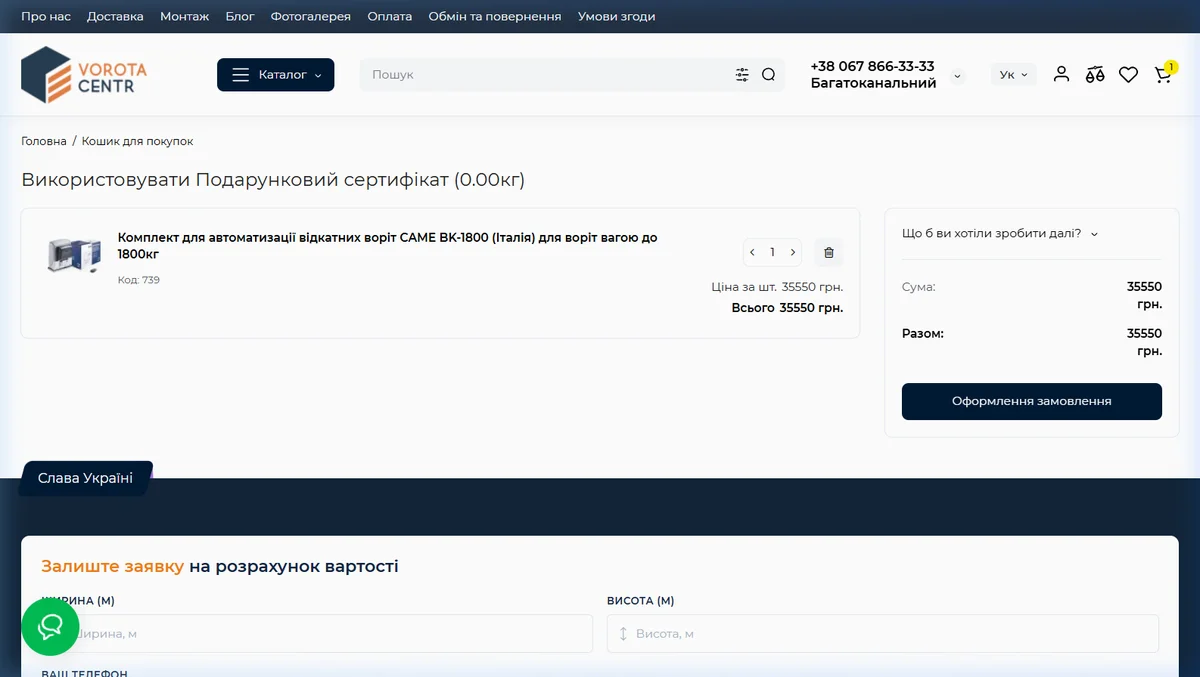Decrease quantity of CAME BK-1800 kit

click(x=753, y=252)
